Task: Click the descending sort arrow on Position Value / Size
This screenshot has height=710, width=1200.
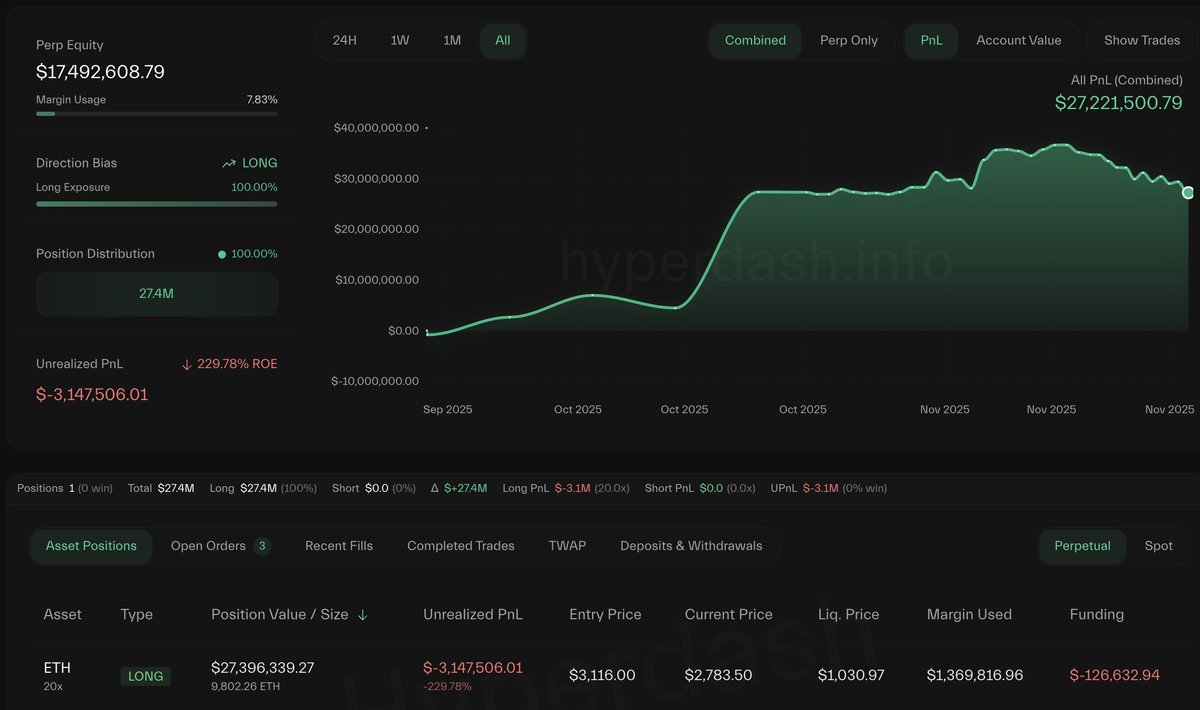Action: click(x=360, y=614)
